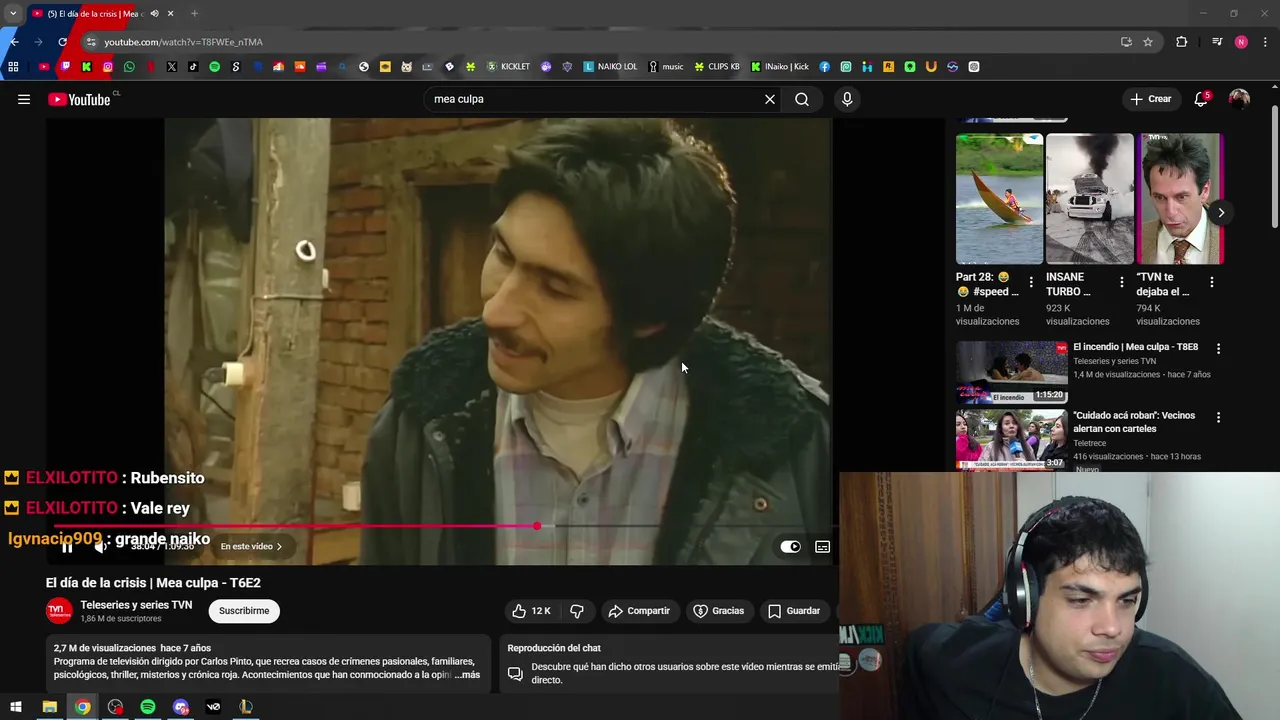Share the video via Compartir

click(x=639, y=611)
